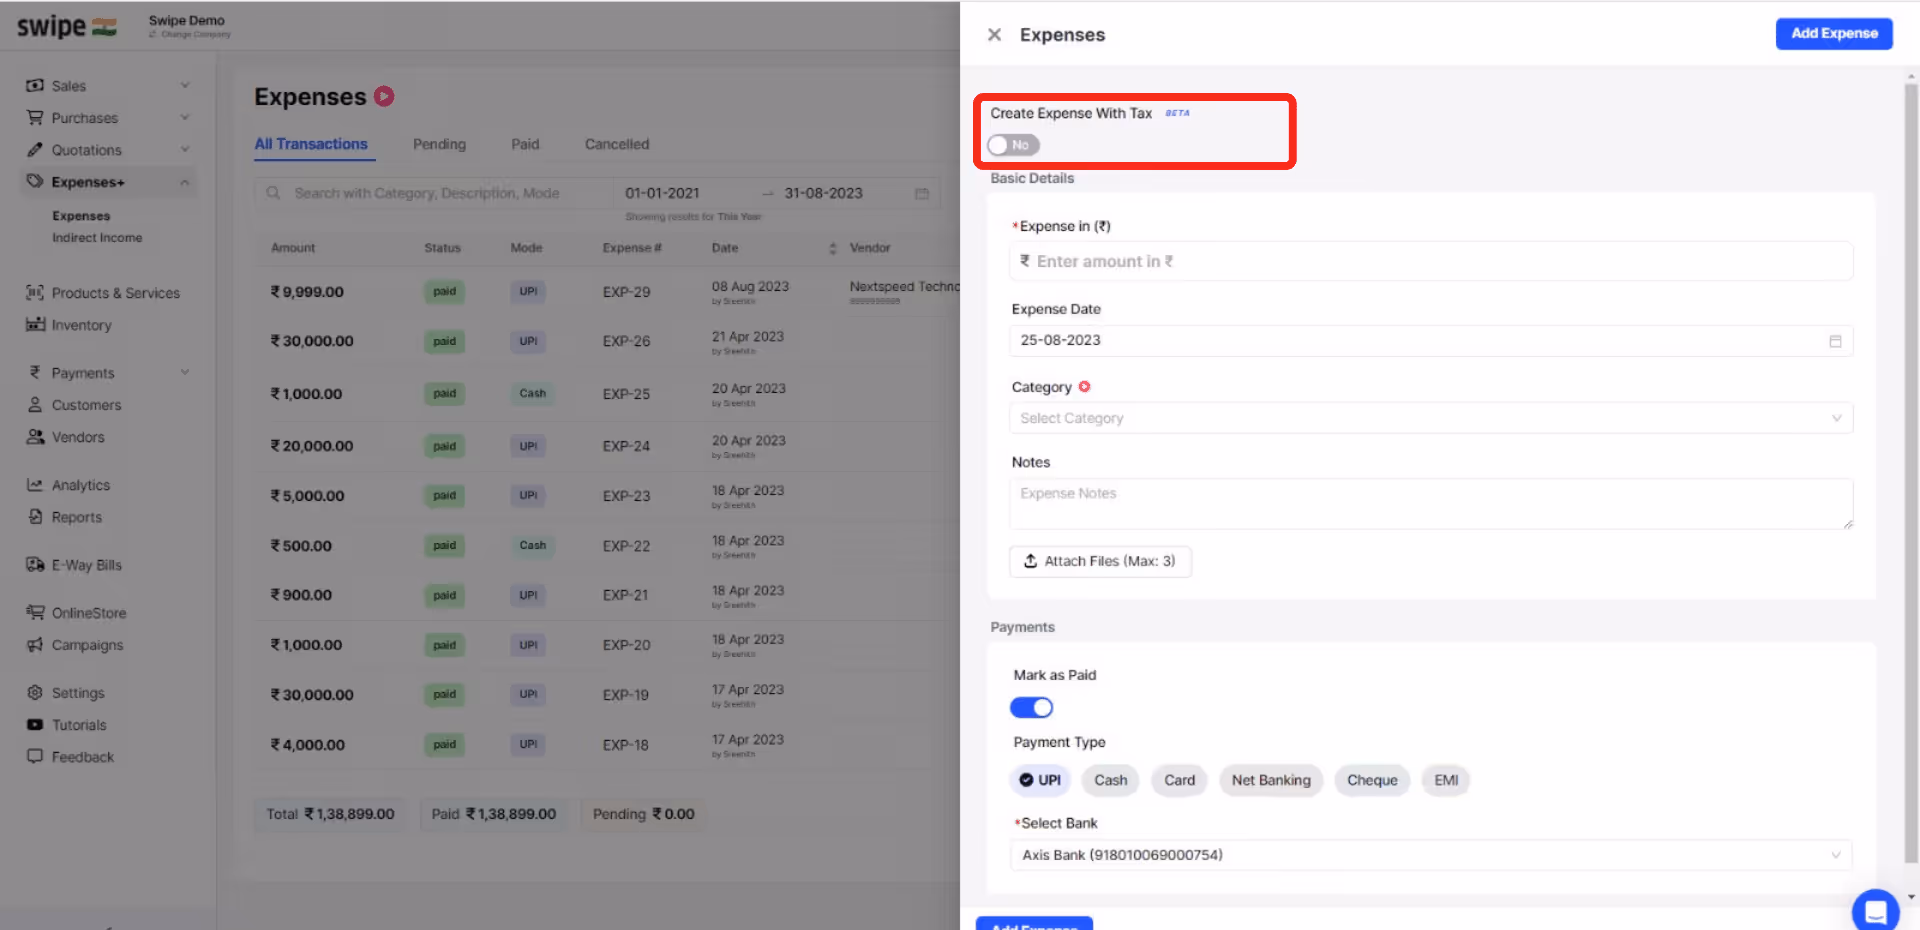
Task: Switch to the Cancelled tab
Action: [617, 144]
